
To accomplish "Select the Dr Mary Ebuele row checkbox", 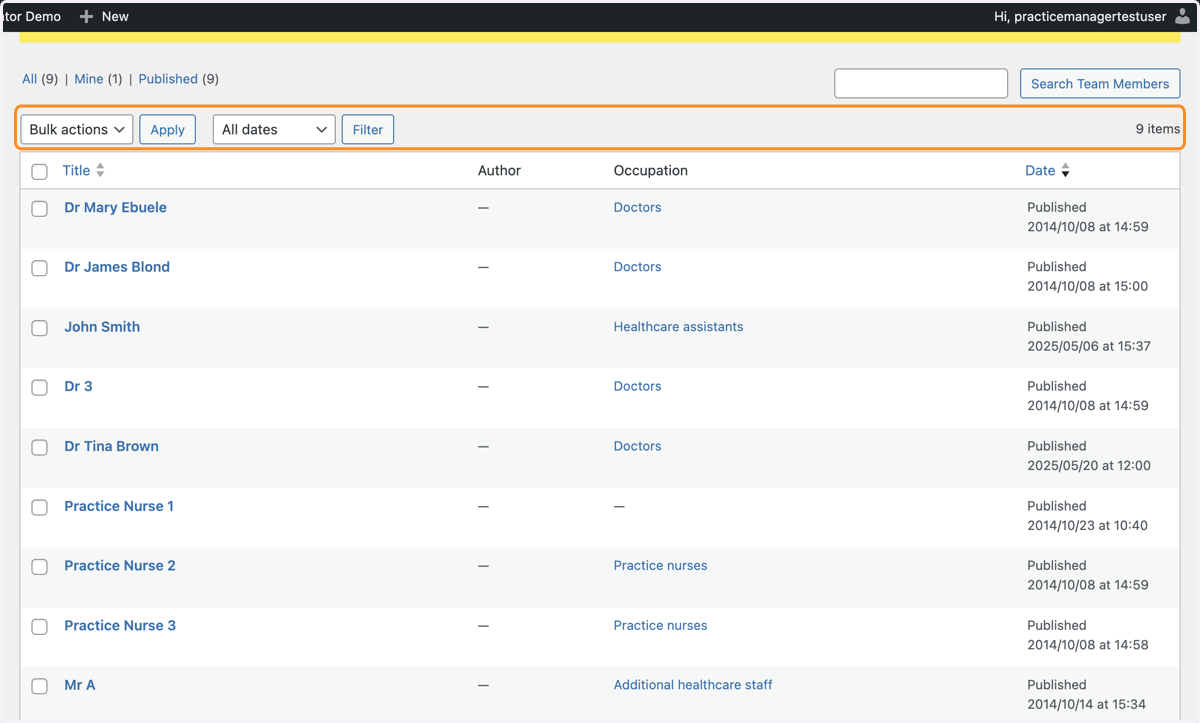I will pos(40,209).
